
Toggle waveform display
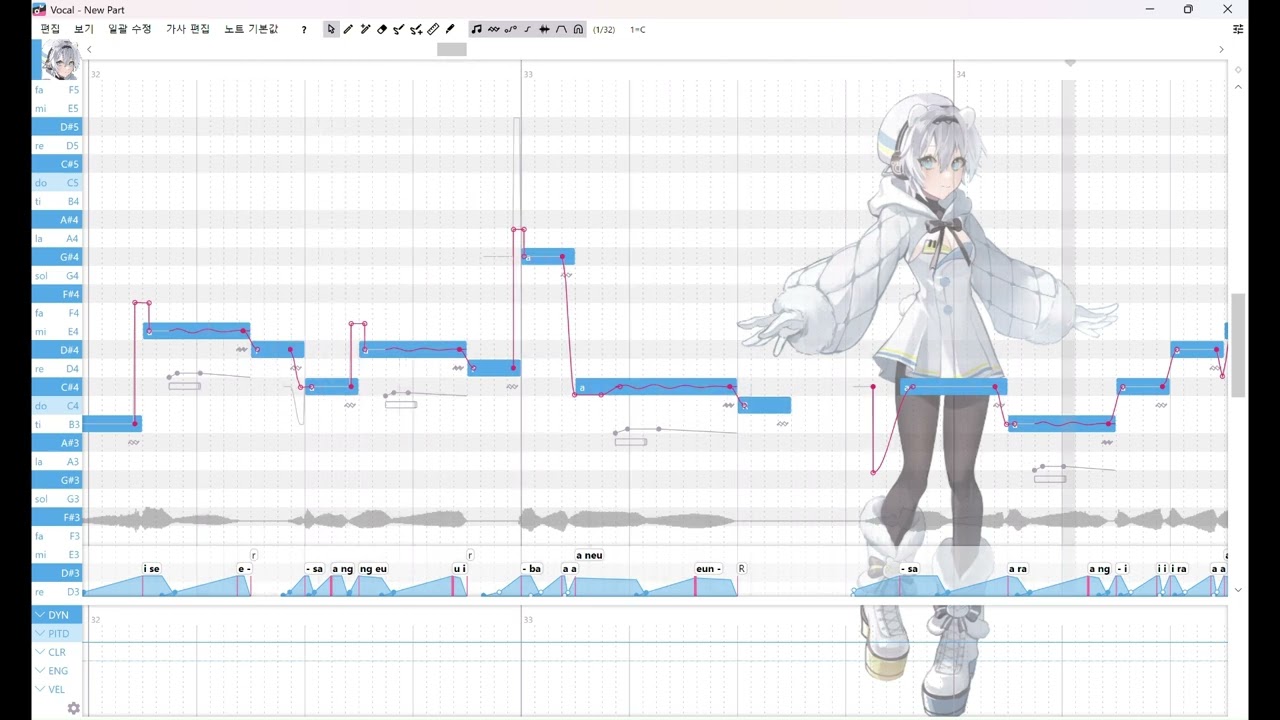[544, 29]
